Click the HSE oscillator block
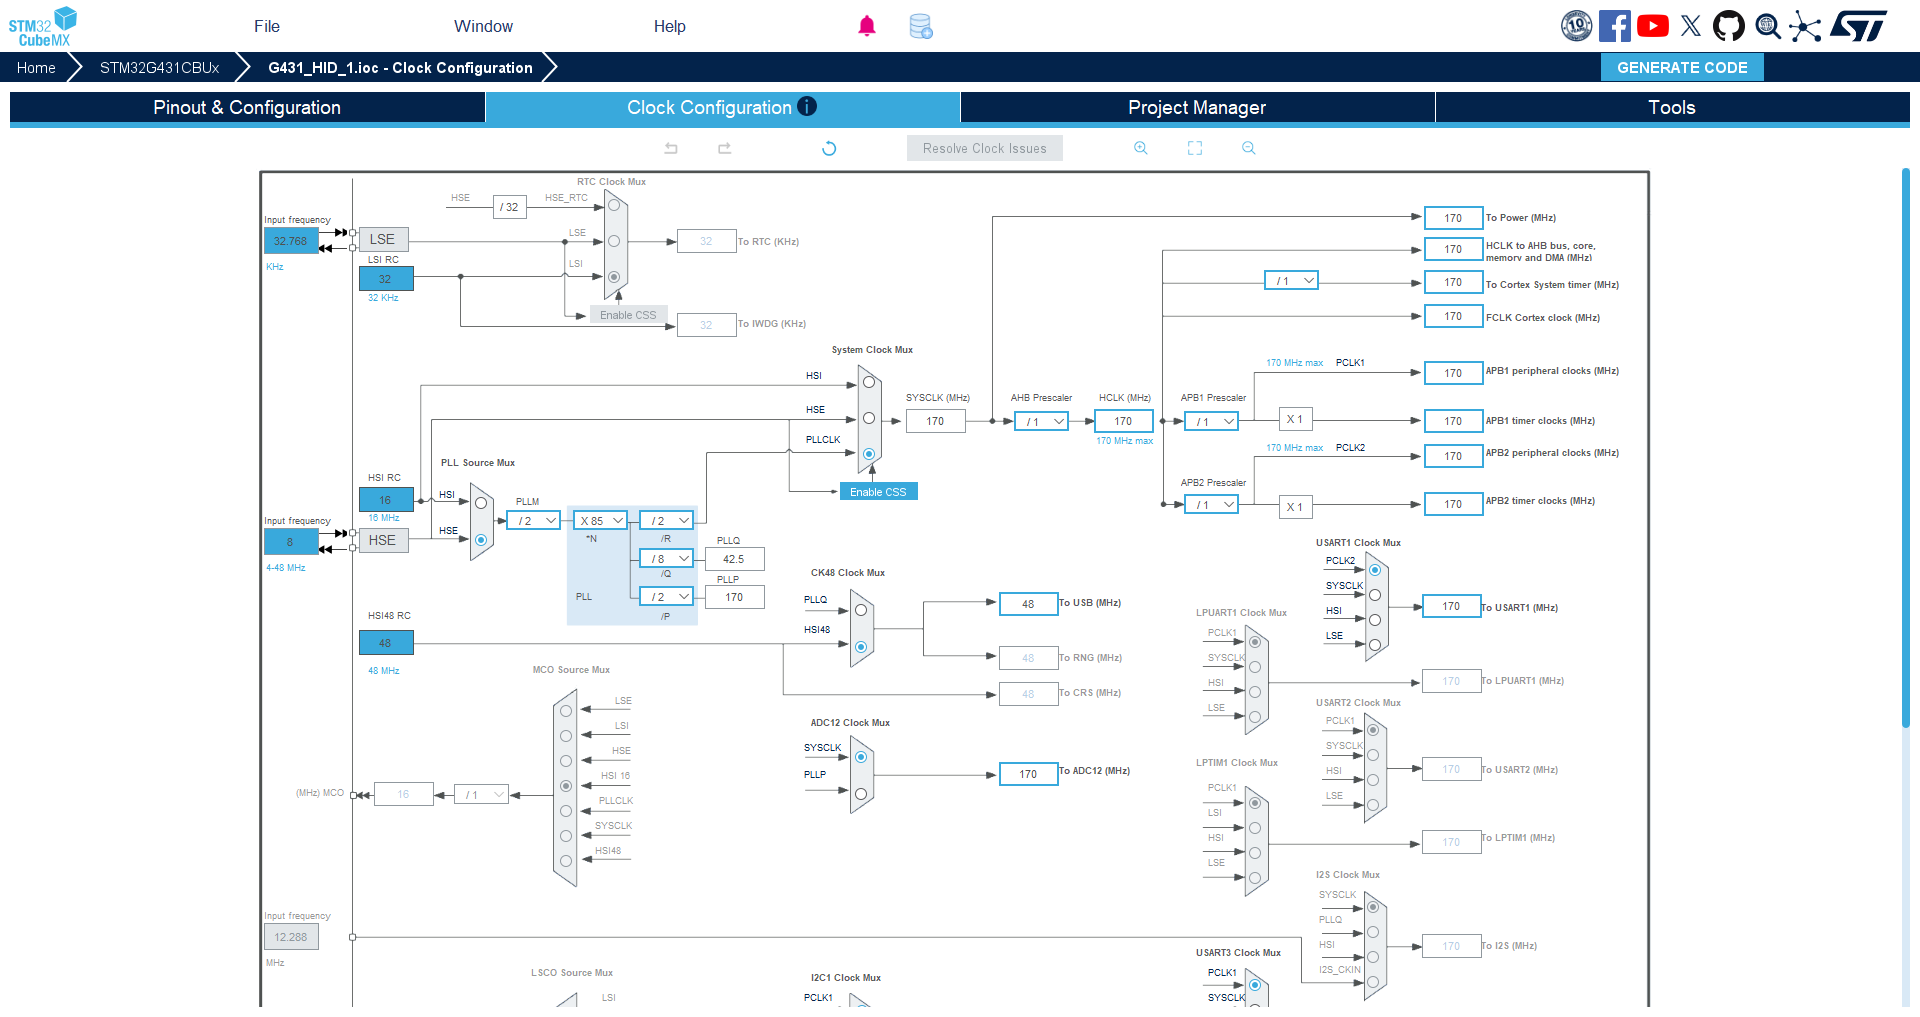The image size is (1920, 1017). 383,540
